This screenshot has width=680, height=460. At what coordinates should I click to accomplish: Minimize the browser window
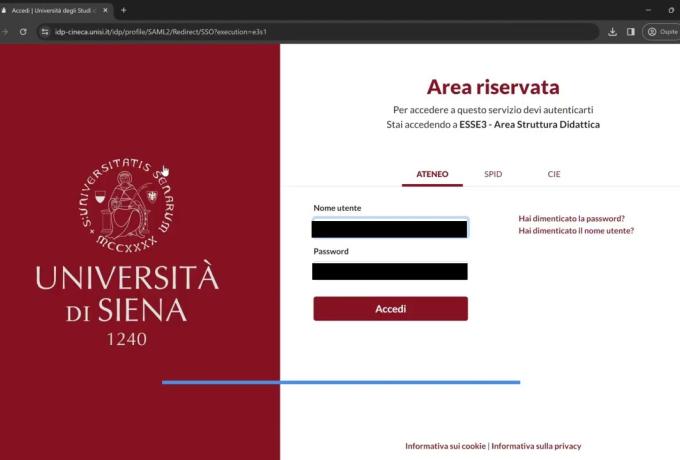coord(648,10)
